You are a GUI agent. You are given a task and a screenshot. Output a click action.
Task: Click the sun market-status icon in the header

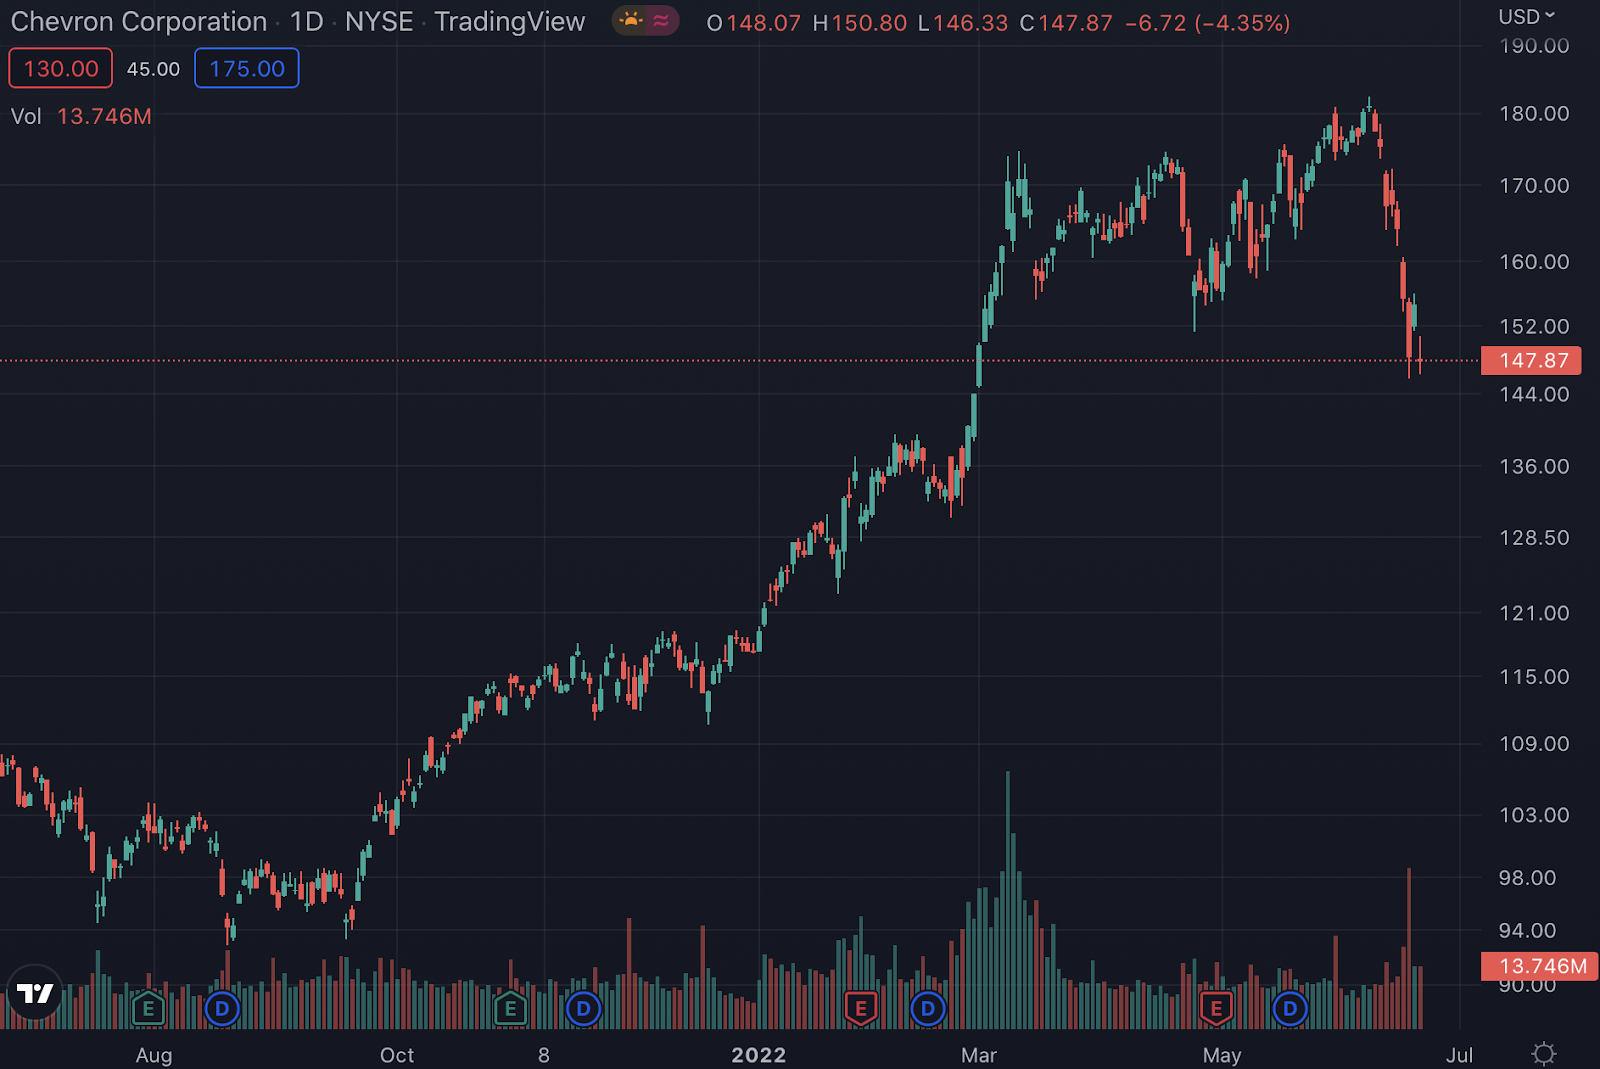(x=631, y=20)
